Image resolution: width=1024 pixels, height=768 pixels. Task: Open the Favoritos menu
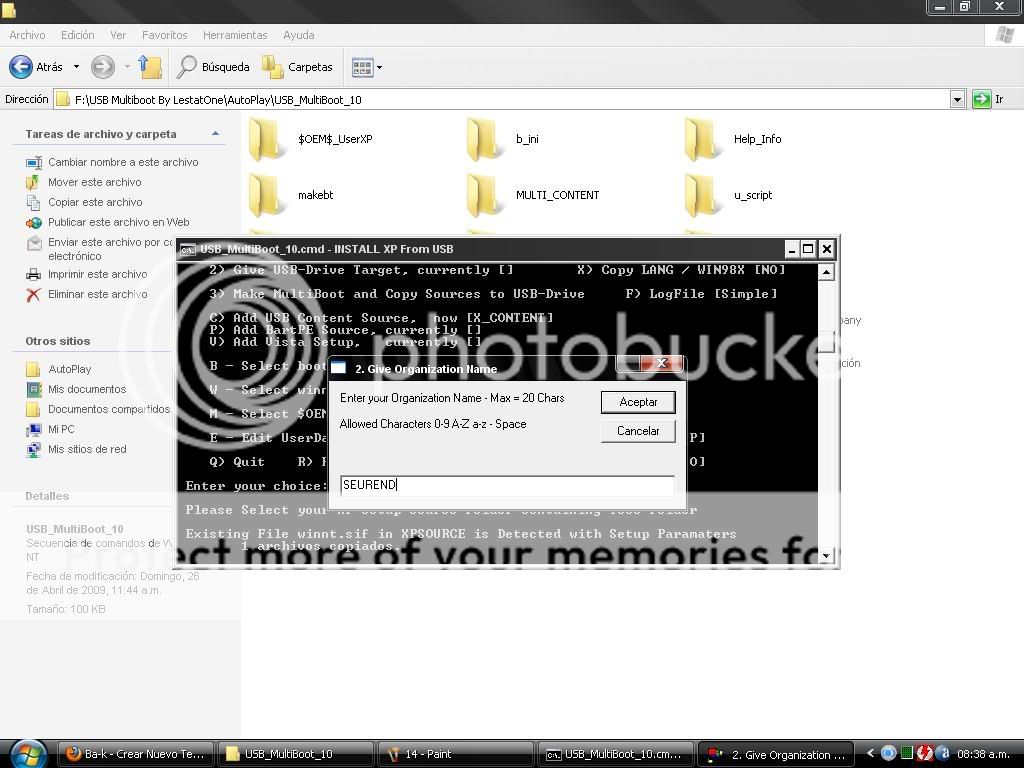point(165,35)
